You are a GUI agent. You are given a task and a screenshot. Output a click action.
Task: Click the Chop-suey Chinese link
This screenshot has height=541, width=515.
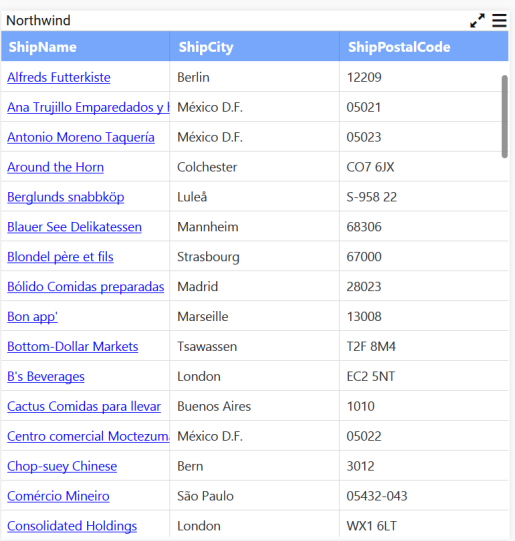click(x=62, y=466)
